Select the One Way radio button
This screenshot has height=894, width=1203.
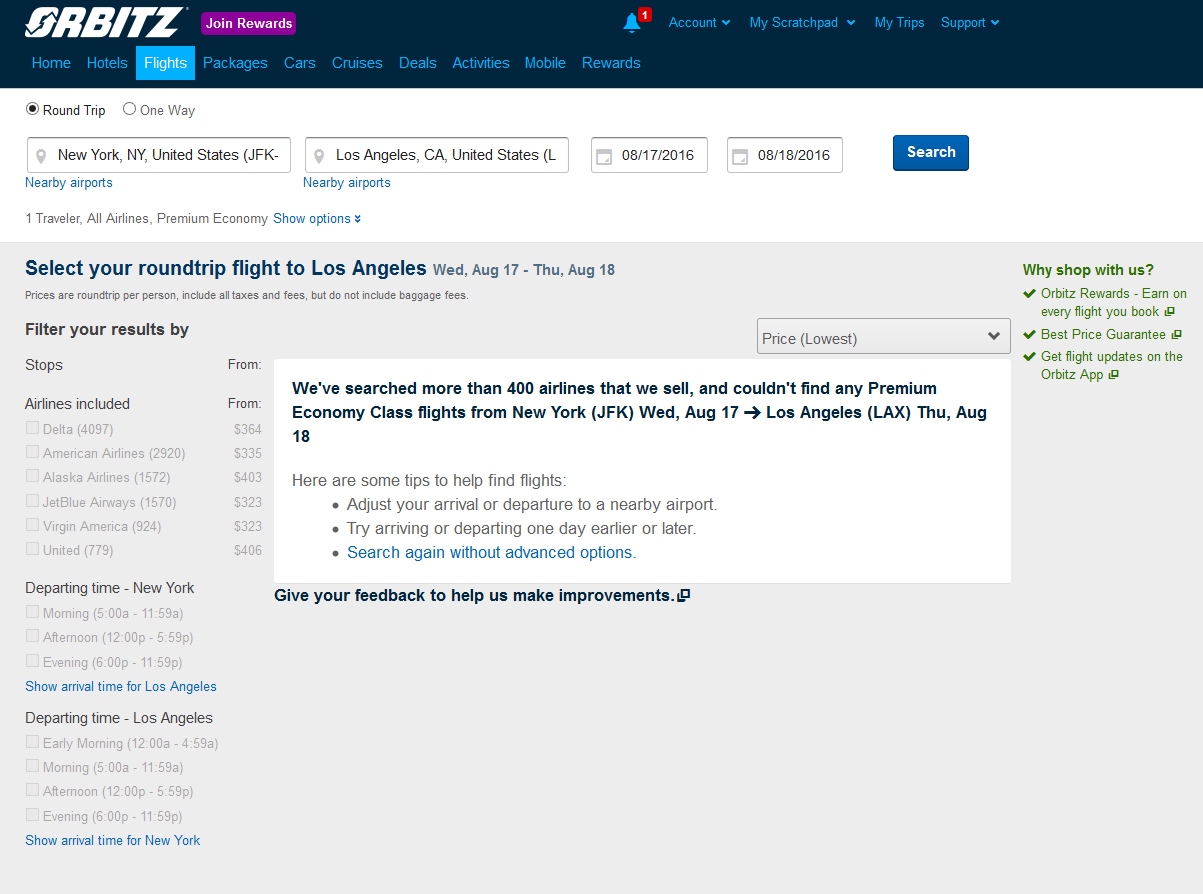click(x=130, y=109)
